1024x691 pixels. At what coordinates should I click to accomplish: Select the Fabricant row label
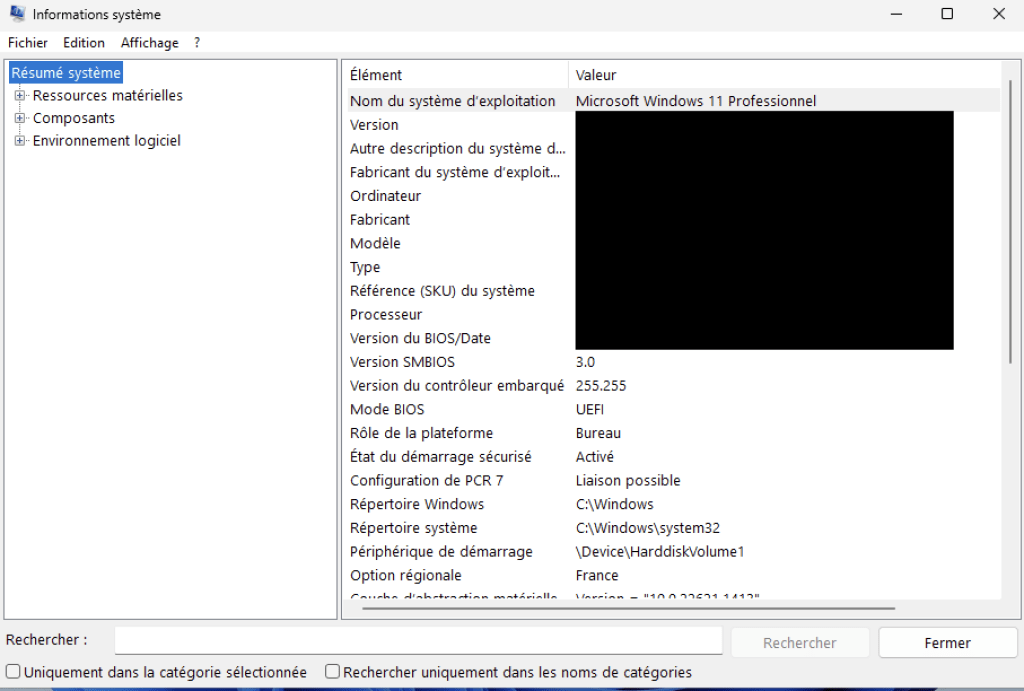coord(379,219)
